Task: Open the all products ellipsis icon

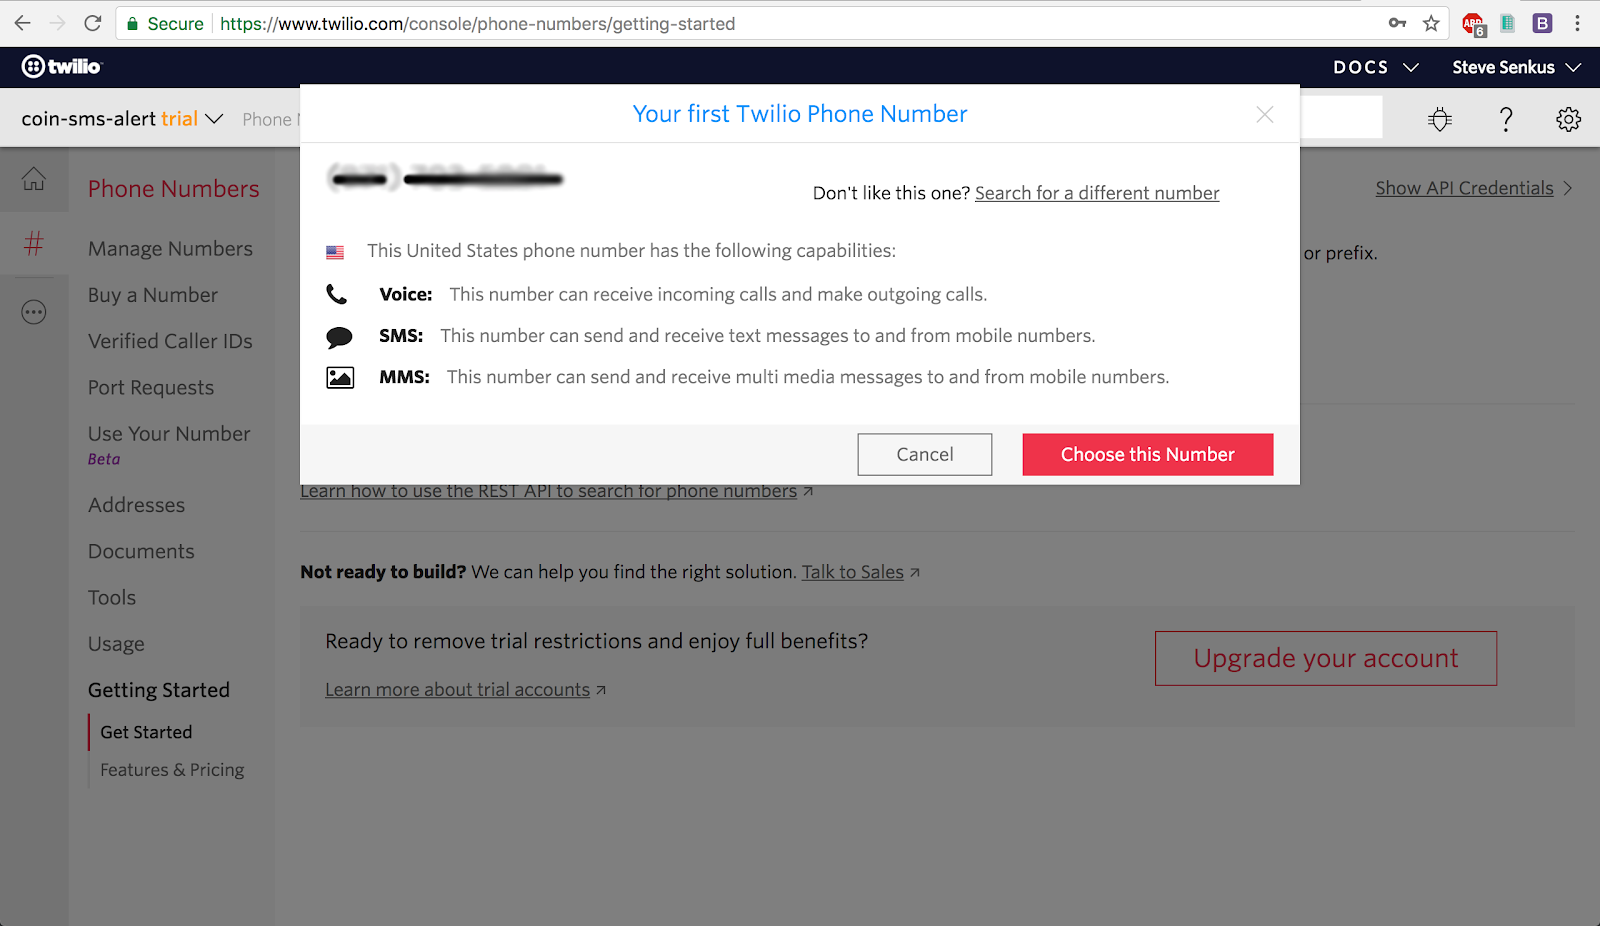Action: (34, 312)
